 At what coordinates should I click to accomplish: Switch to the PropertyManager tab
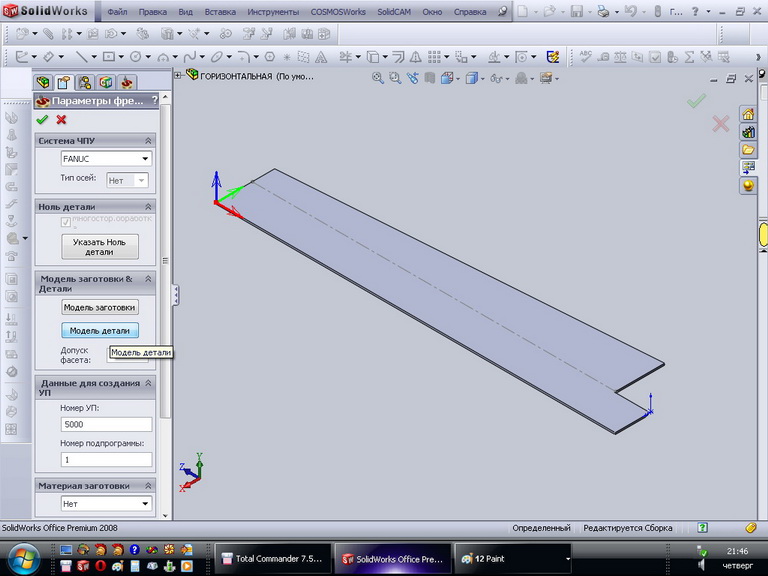click(64, 82)
